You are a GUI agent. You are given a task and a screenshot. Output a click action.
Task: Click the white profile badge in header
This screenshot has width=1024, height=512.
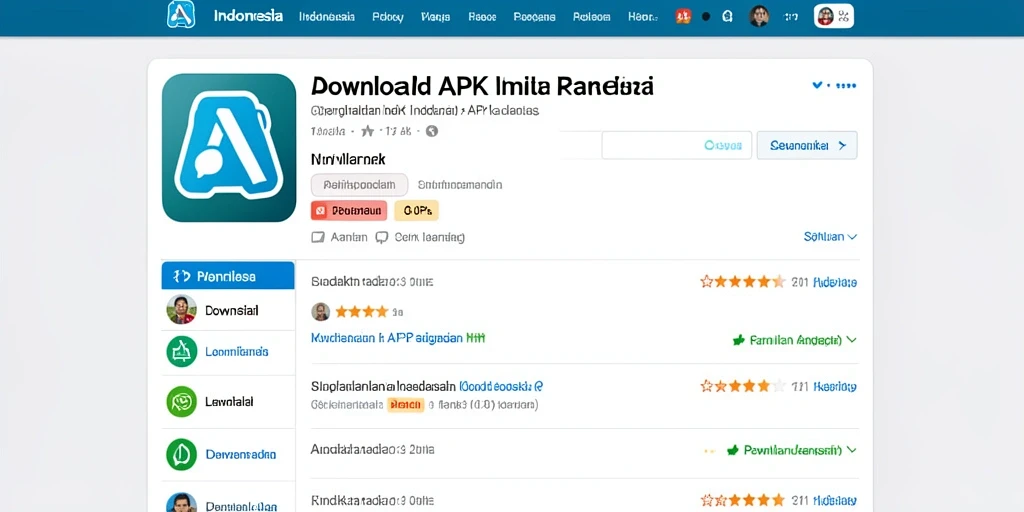coord(834,16)
